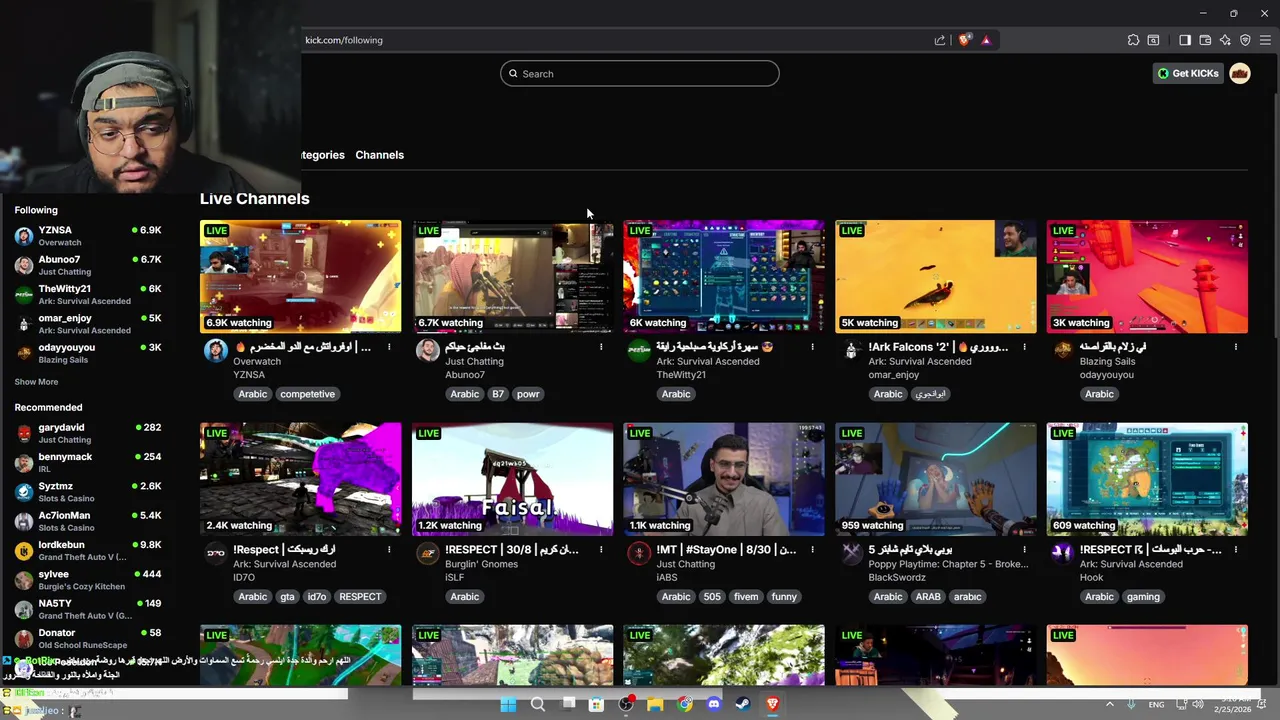Viewport: 1280px width, 720px height.
Task: Open Windows Start menu
Action: pos(508,704)
